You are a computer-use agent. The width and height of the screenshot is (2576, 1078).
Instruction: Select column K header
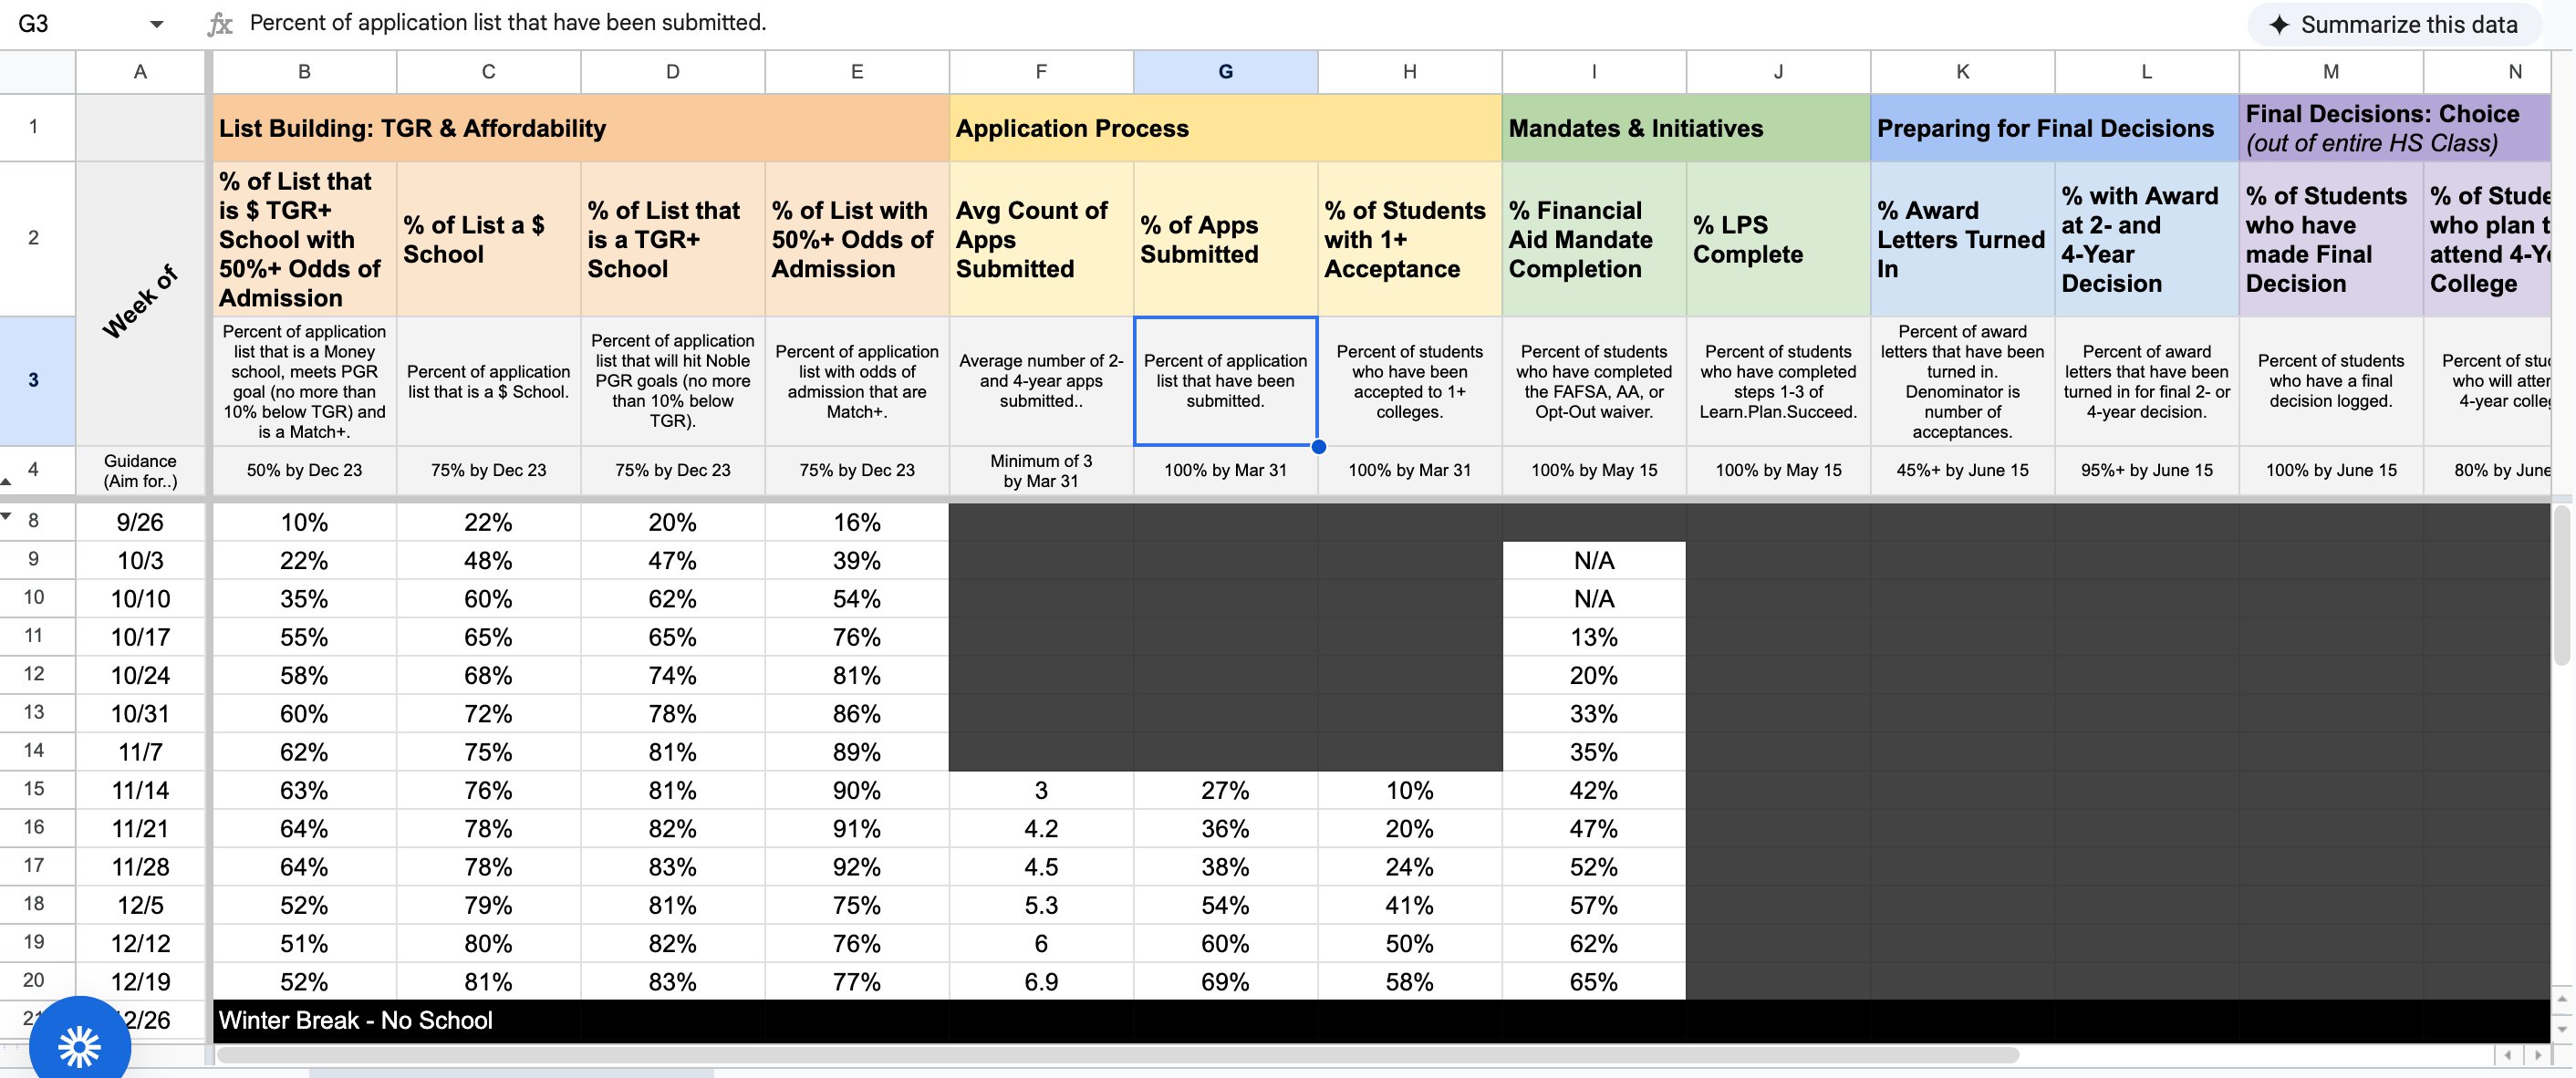point(1962,72)
